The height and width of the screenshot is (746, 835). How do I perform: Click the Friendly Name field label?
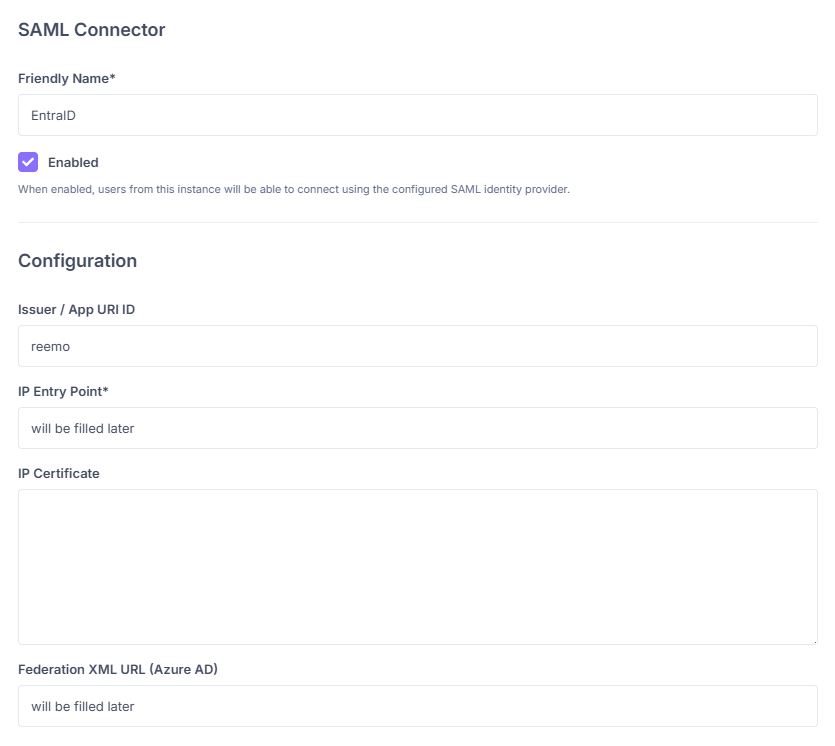tap(63, 78)
